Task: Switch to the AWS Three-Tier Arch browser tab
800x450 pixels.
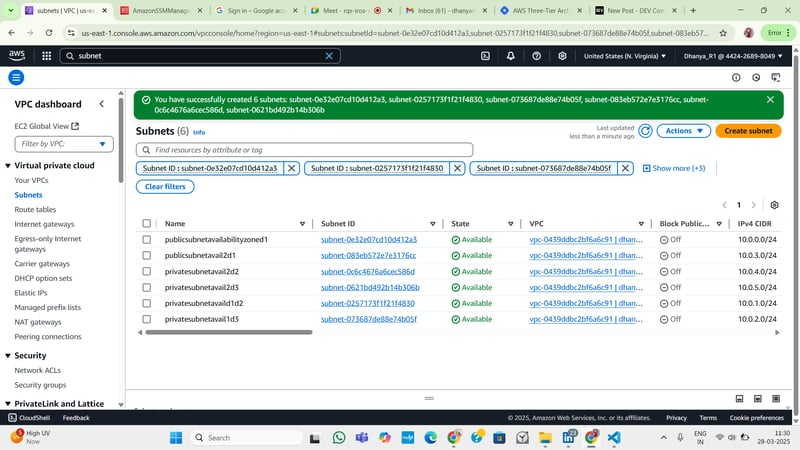Action: coord(541,10)
